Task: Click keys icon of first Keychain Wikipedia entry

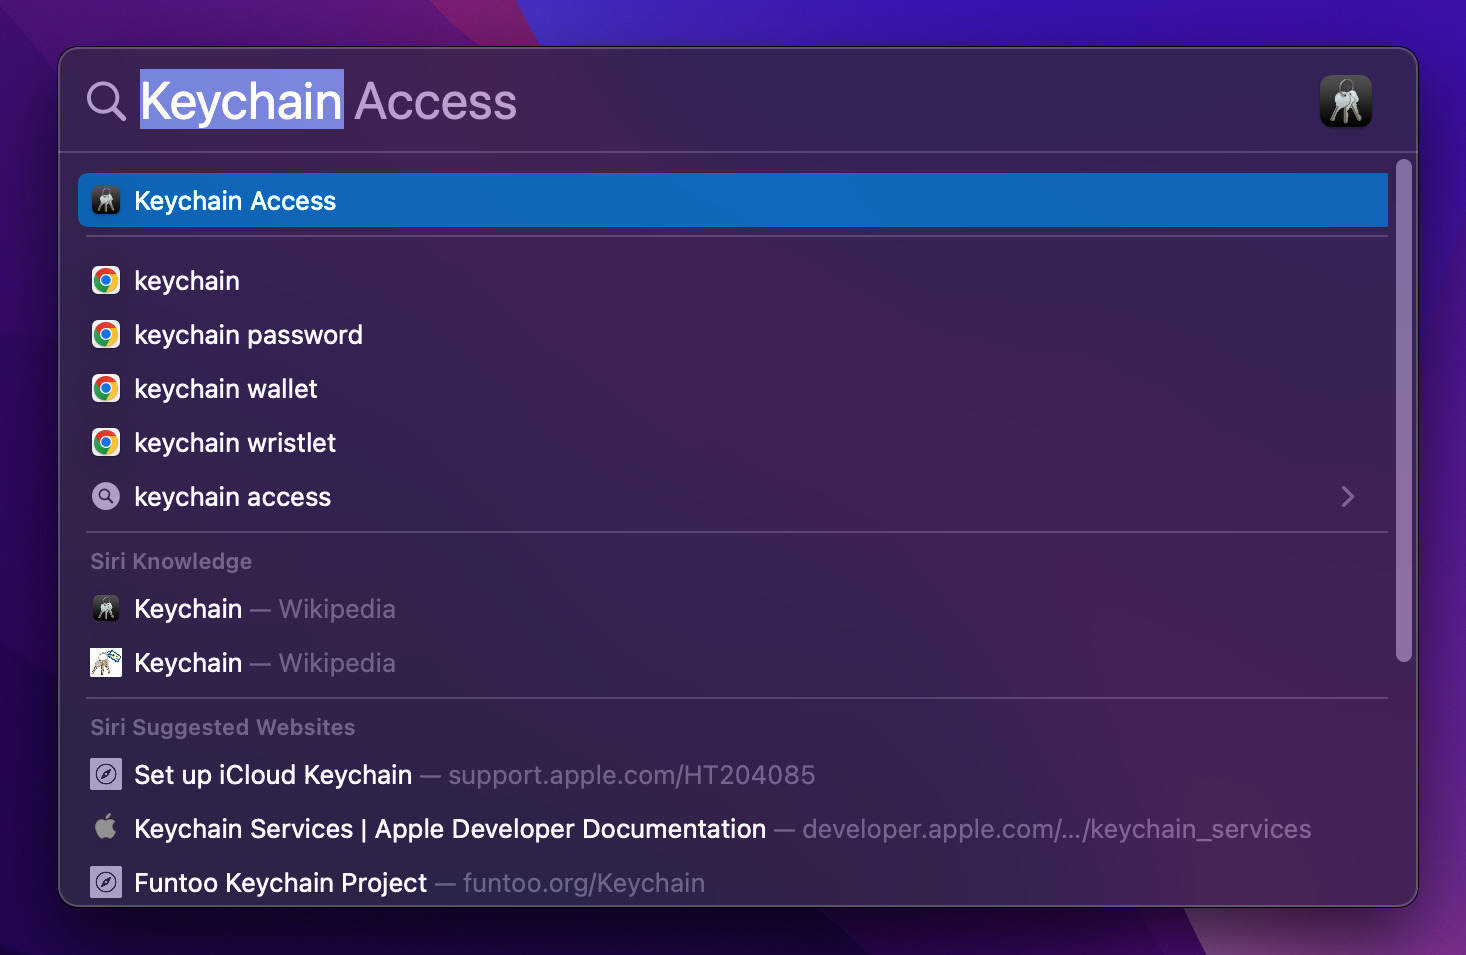Action: coord(106,609)
